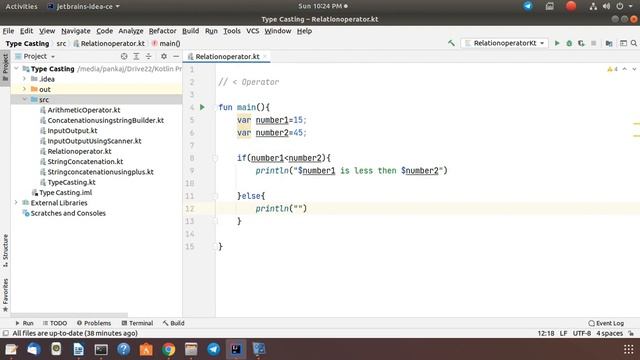
Task: Open the Run tool window button
Action: [24, 323]
